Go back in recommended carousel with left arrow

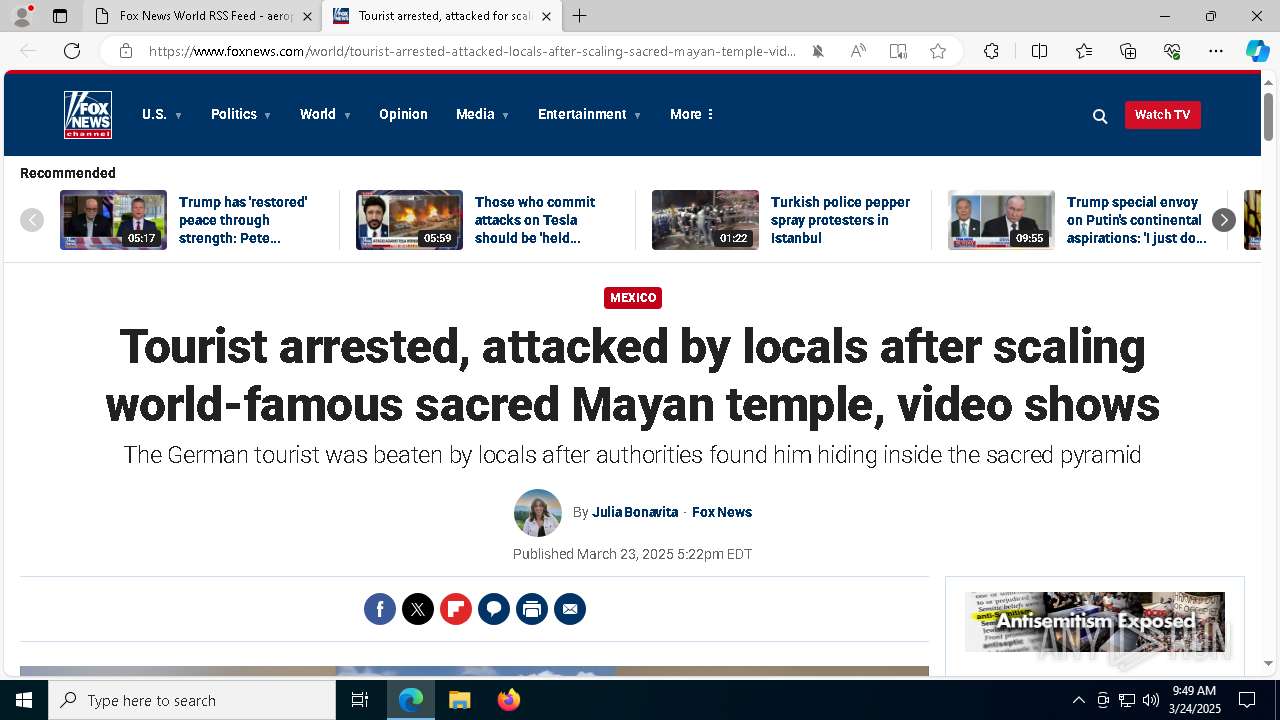pos(32,220)
